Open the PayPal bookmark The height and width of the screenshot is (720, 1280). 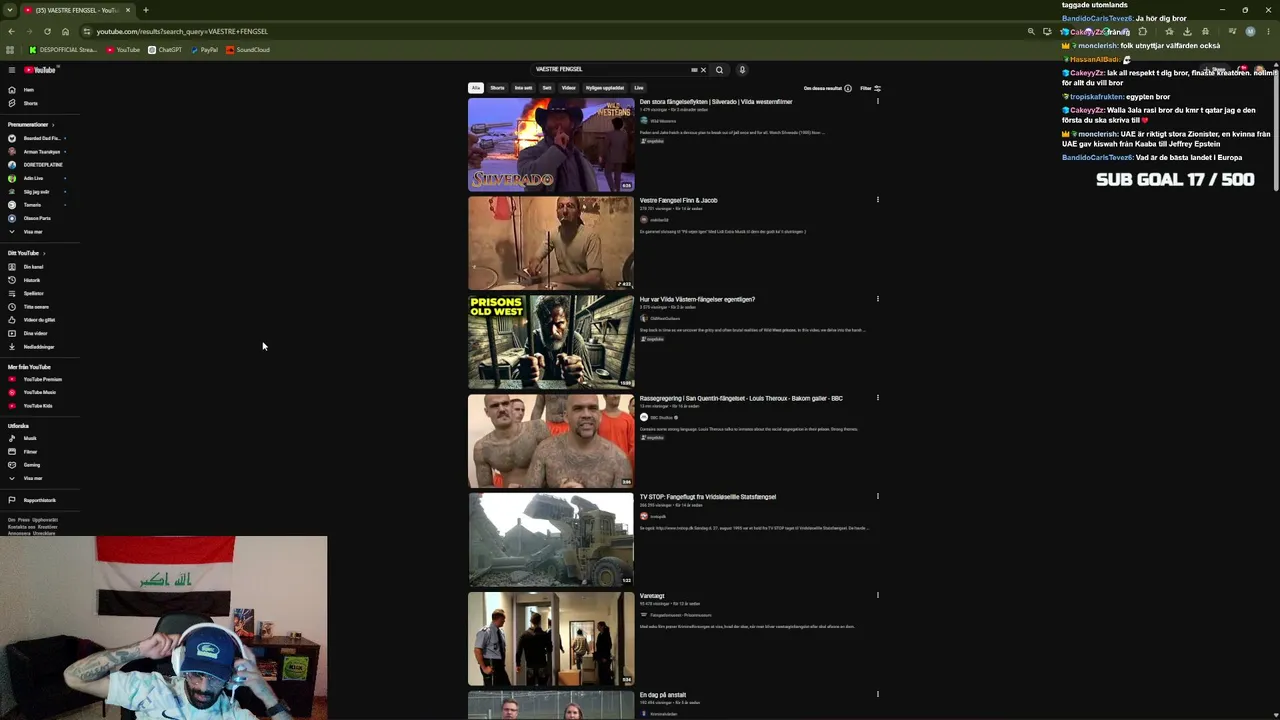(204, 50)
